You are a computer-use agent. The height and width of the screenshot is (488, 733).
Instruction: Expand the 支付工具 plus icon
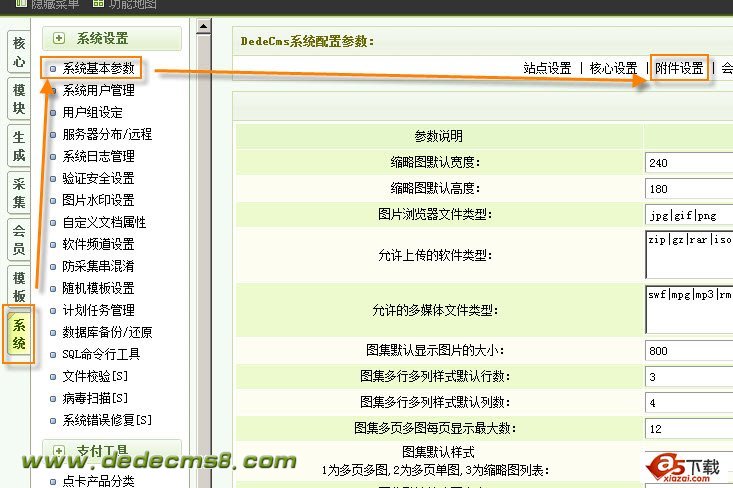59,451
